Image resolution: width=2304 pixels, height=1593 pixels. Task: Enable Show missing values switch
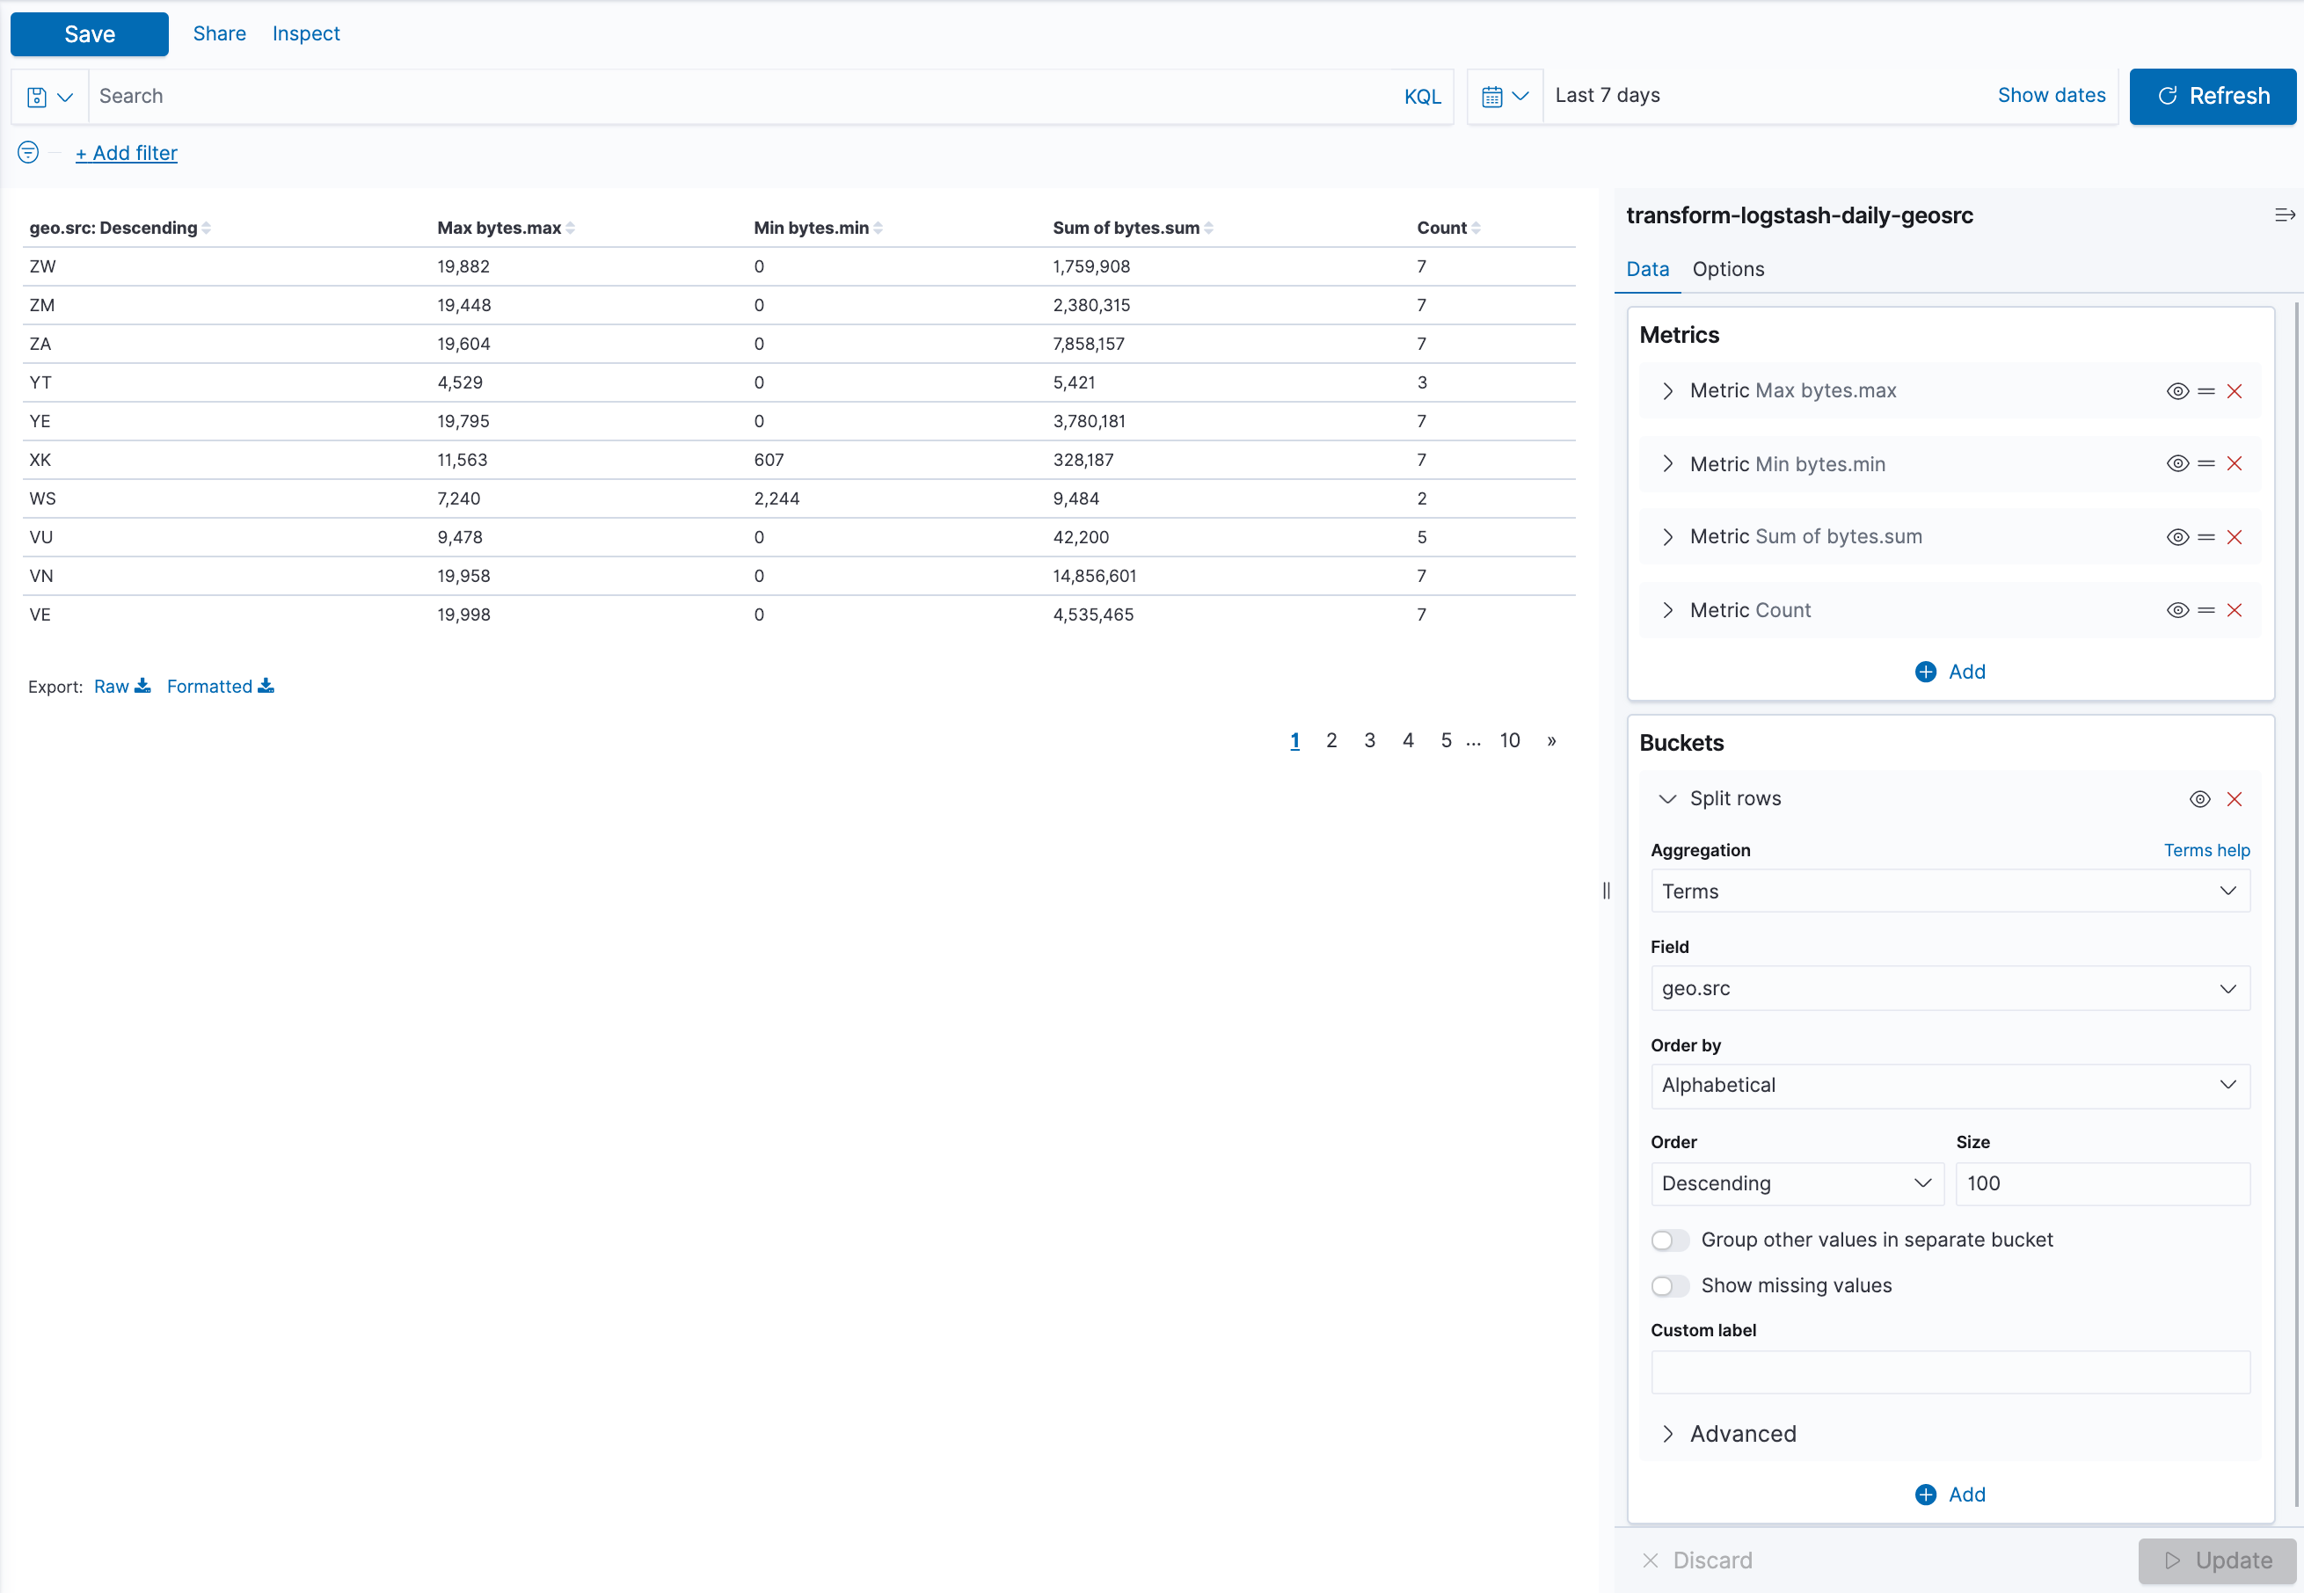coord(1669,1286)
